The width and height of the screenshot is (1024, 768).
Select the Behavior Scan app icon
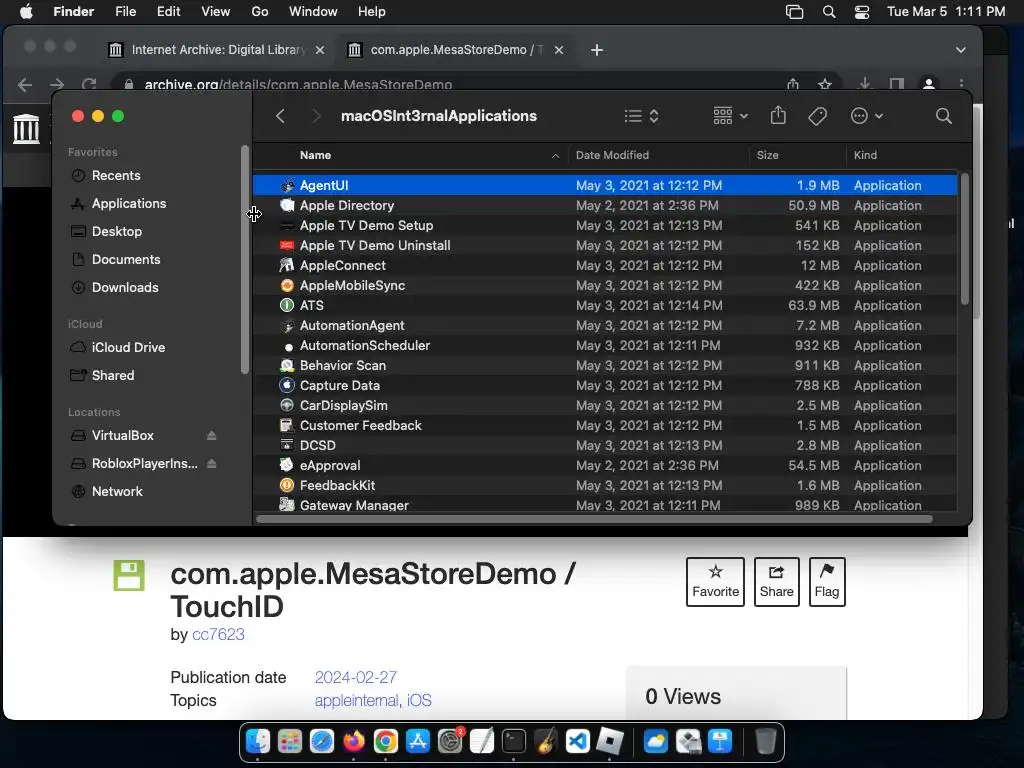pos(287,365)
